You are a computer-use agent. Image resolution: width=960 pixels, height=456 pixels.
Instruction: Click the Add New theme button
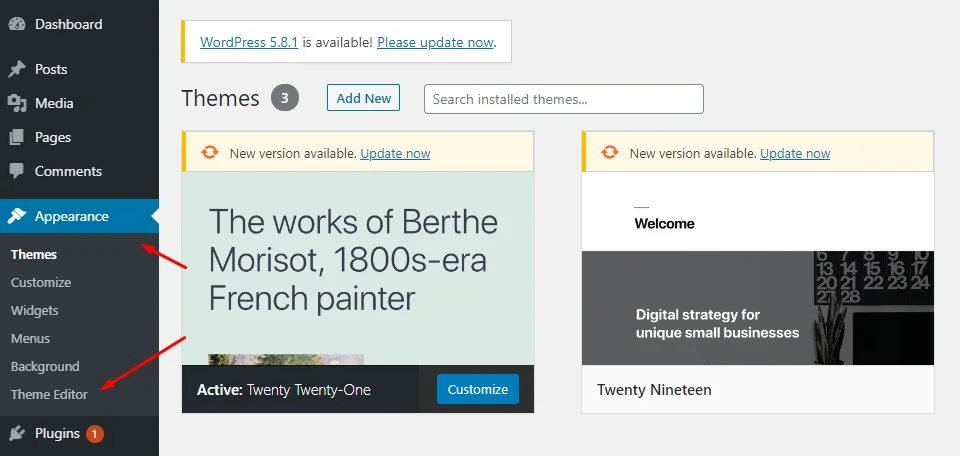coord(364,98)
